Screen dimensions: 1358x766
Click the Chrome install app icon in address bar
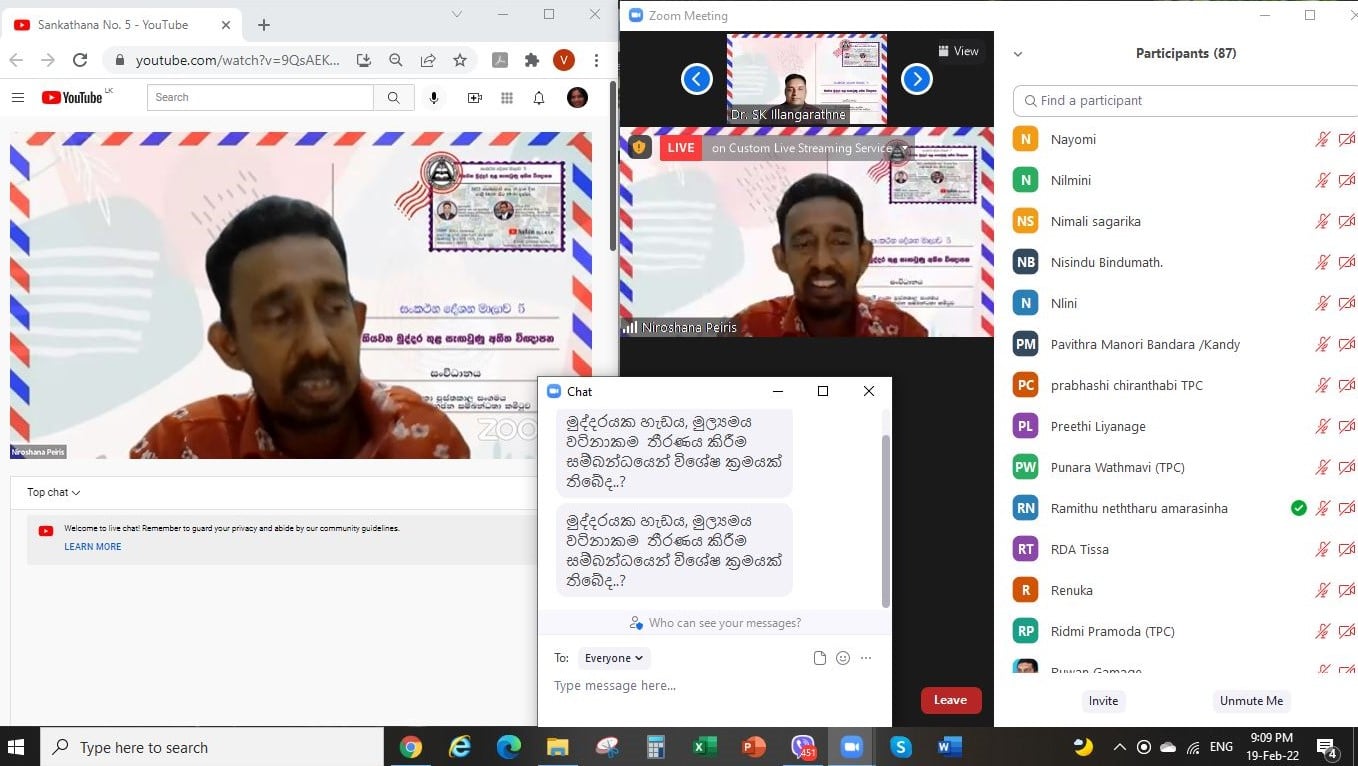[364, 60]
